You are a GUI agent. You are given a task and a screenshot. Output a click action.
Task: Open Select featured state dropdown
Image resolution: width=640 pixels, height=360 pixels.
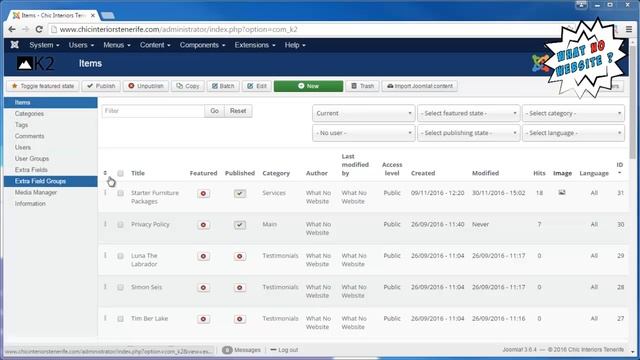[469, 113]
